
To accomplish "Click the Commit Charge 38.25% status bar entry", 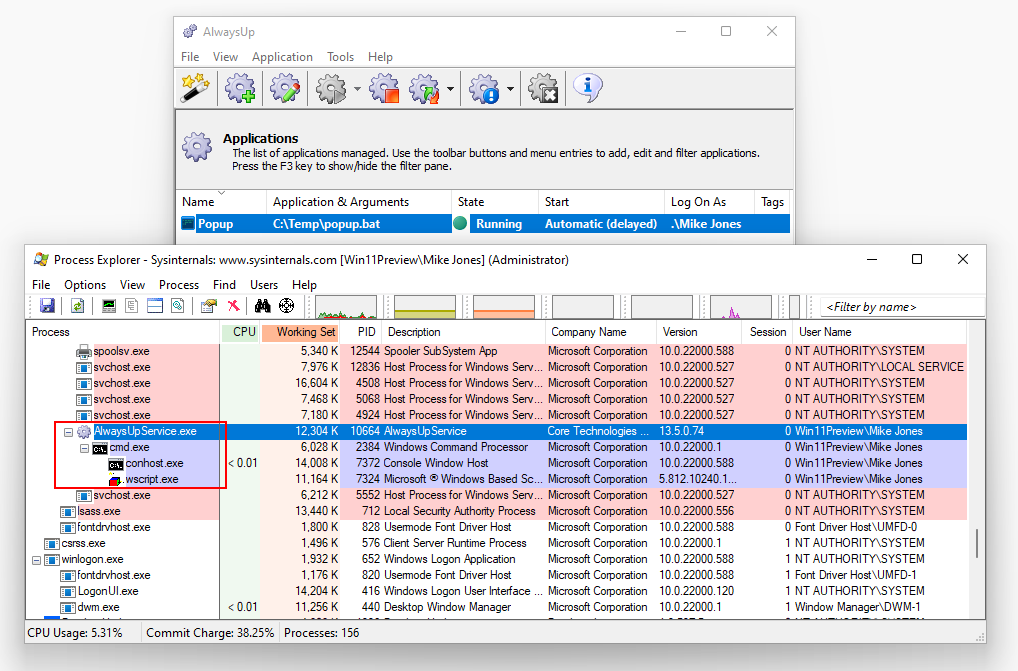I will (x=210, y=633).
